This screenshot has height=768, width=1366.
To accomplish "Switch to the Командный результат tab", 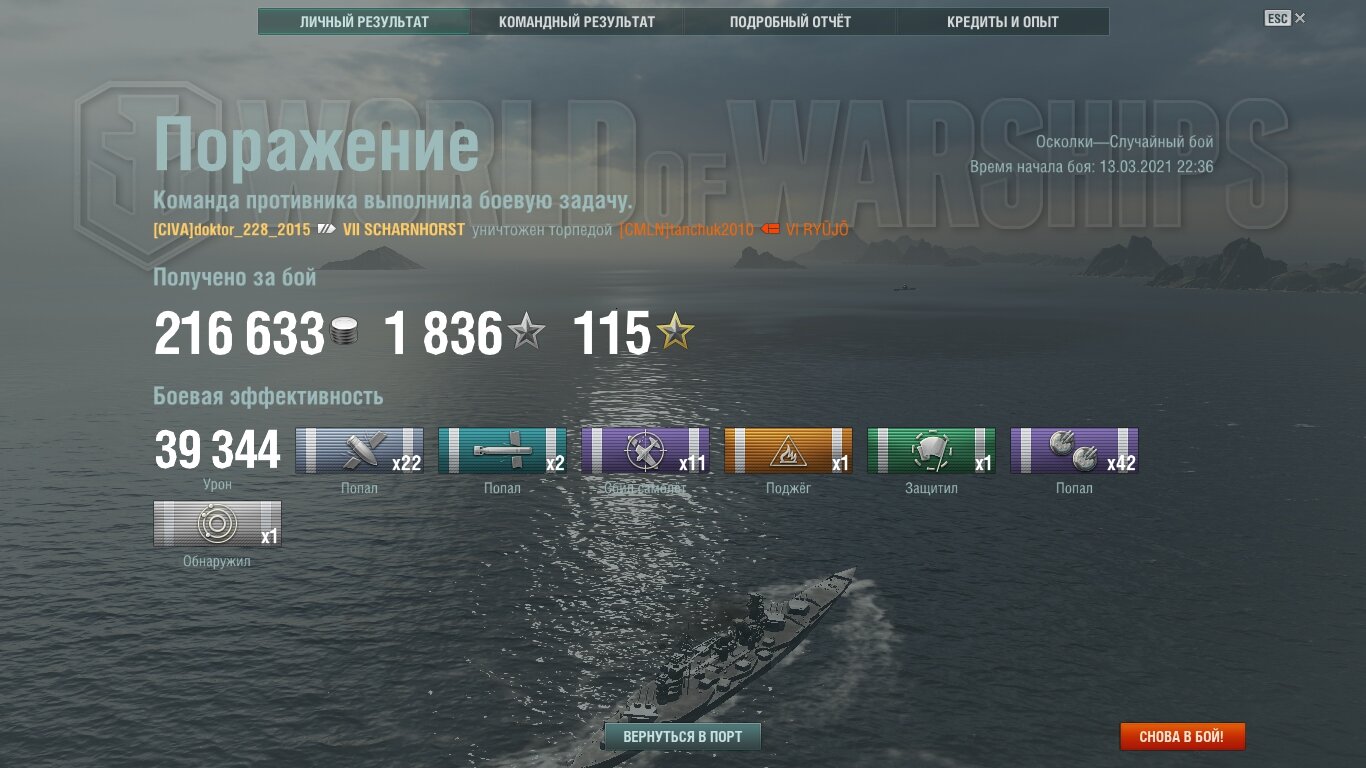I will tap(577, 21).
